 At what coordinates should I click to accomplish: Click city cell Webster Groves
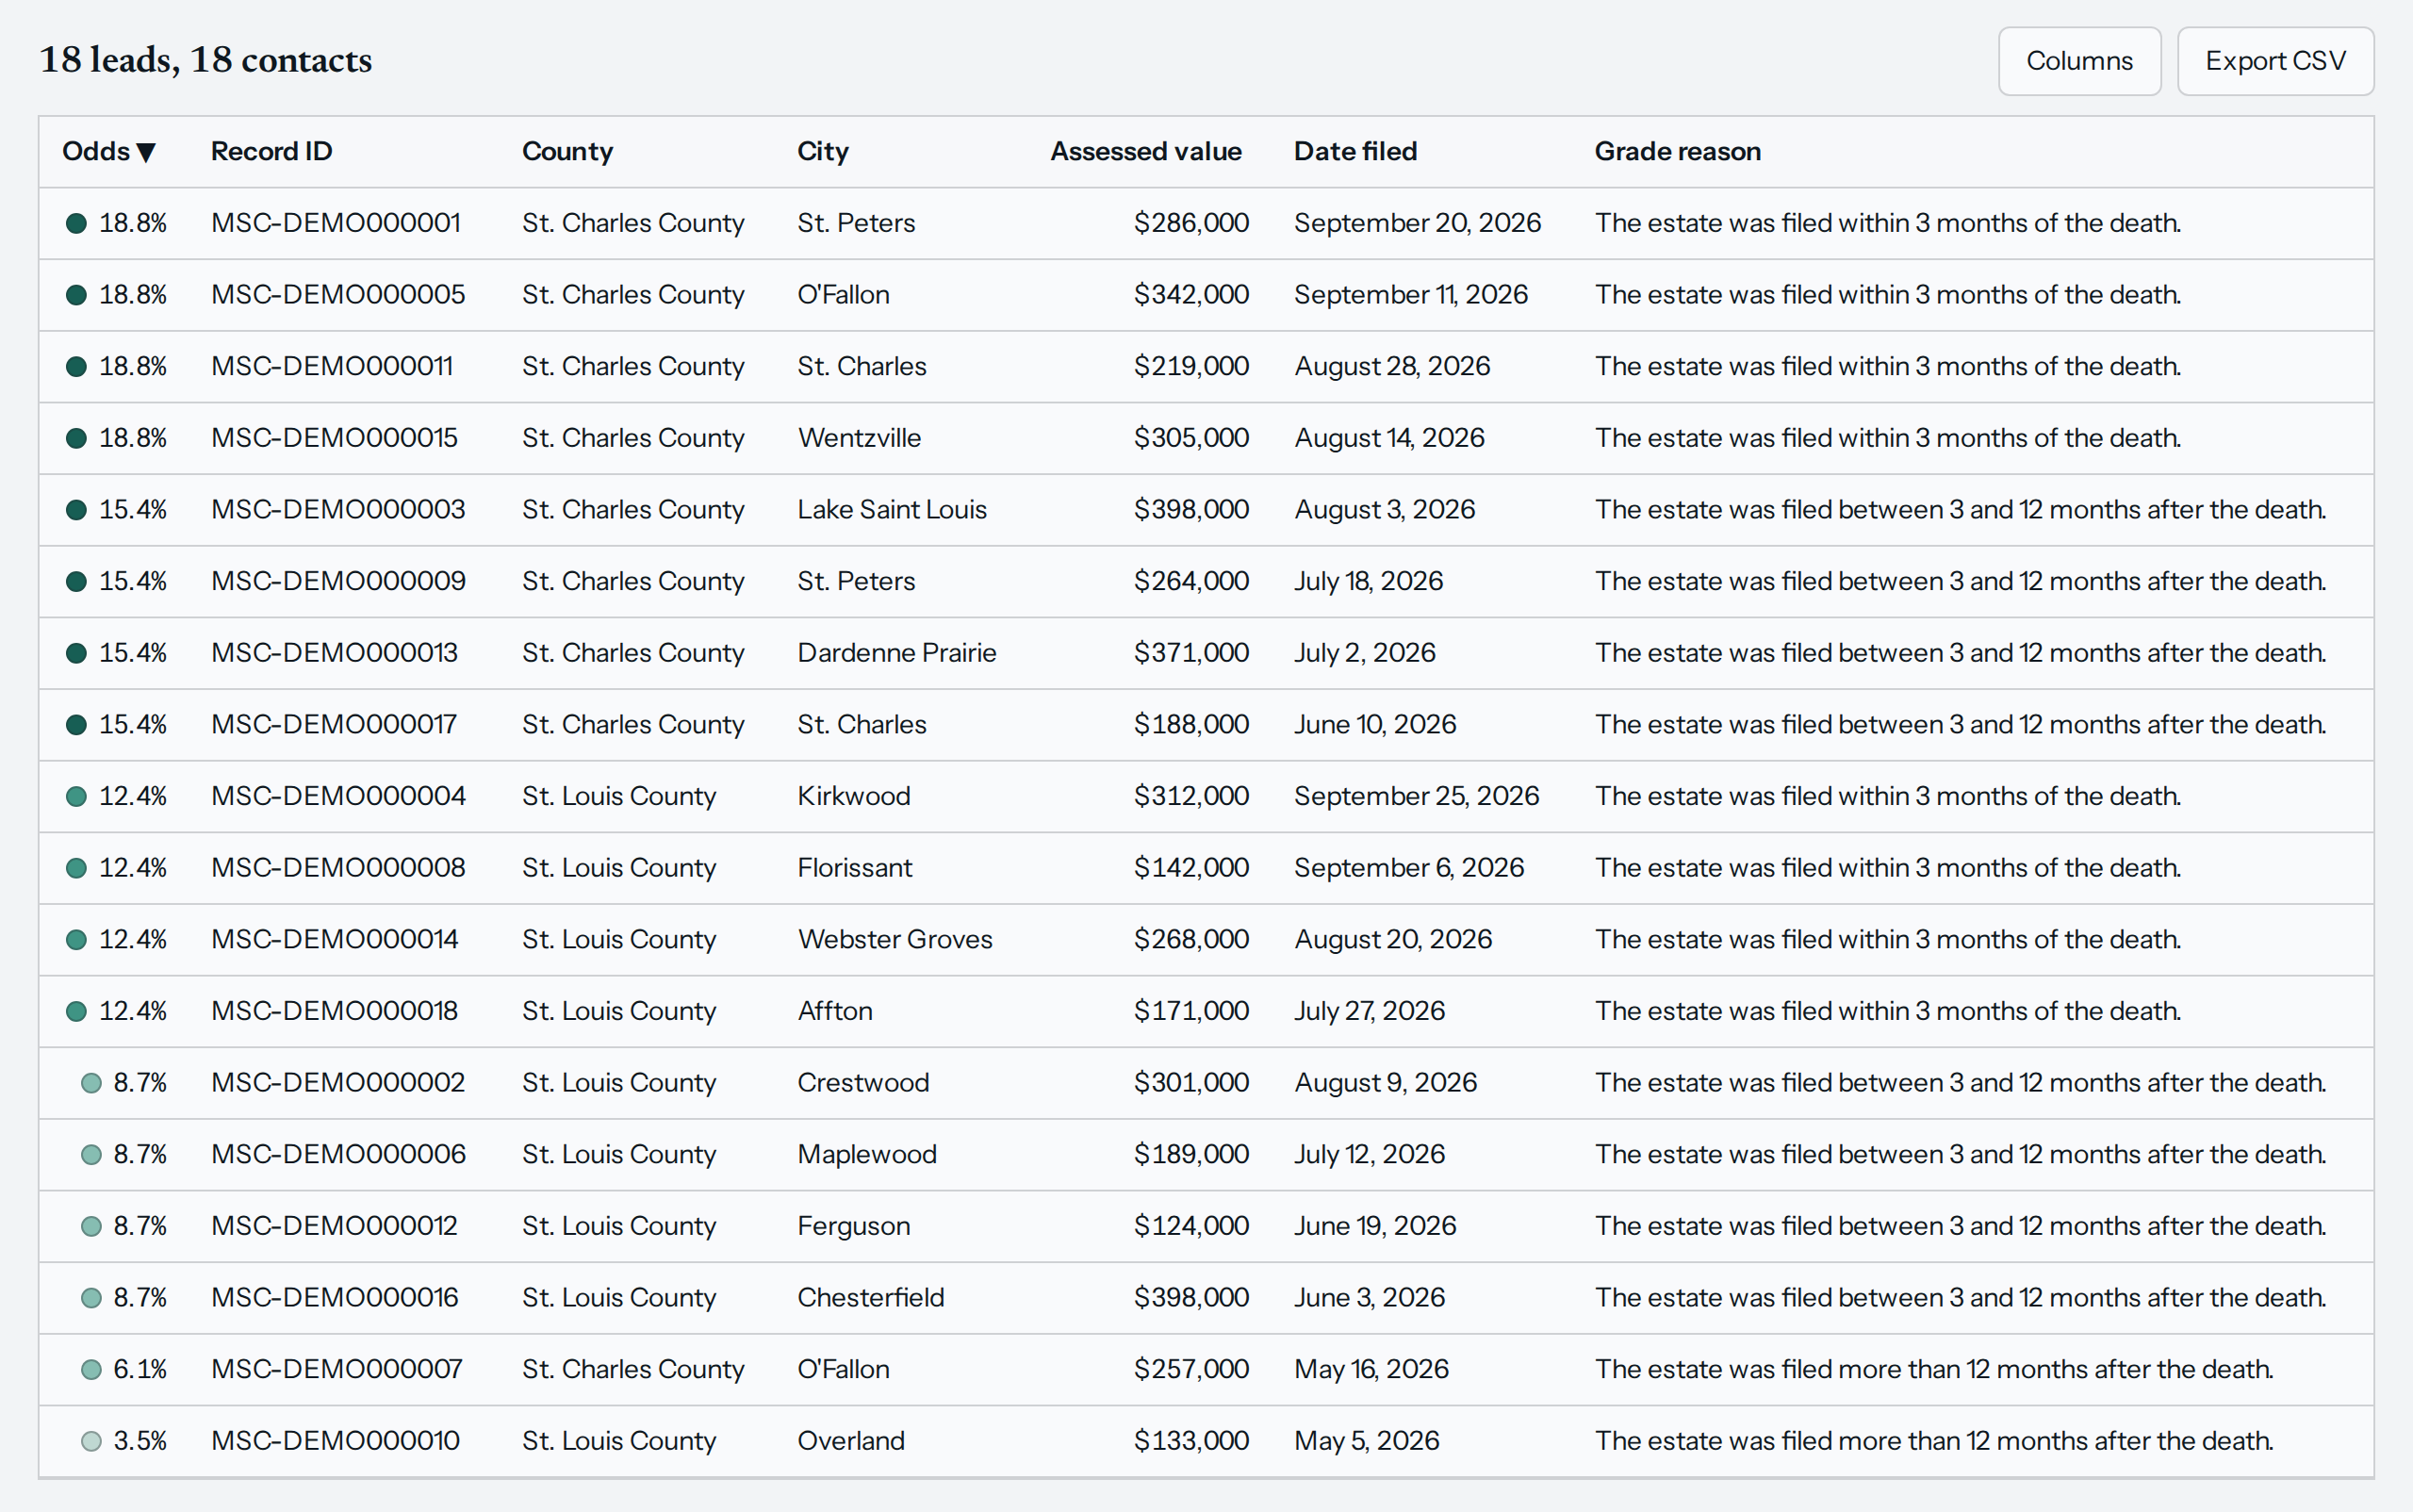click(895, 940)
